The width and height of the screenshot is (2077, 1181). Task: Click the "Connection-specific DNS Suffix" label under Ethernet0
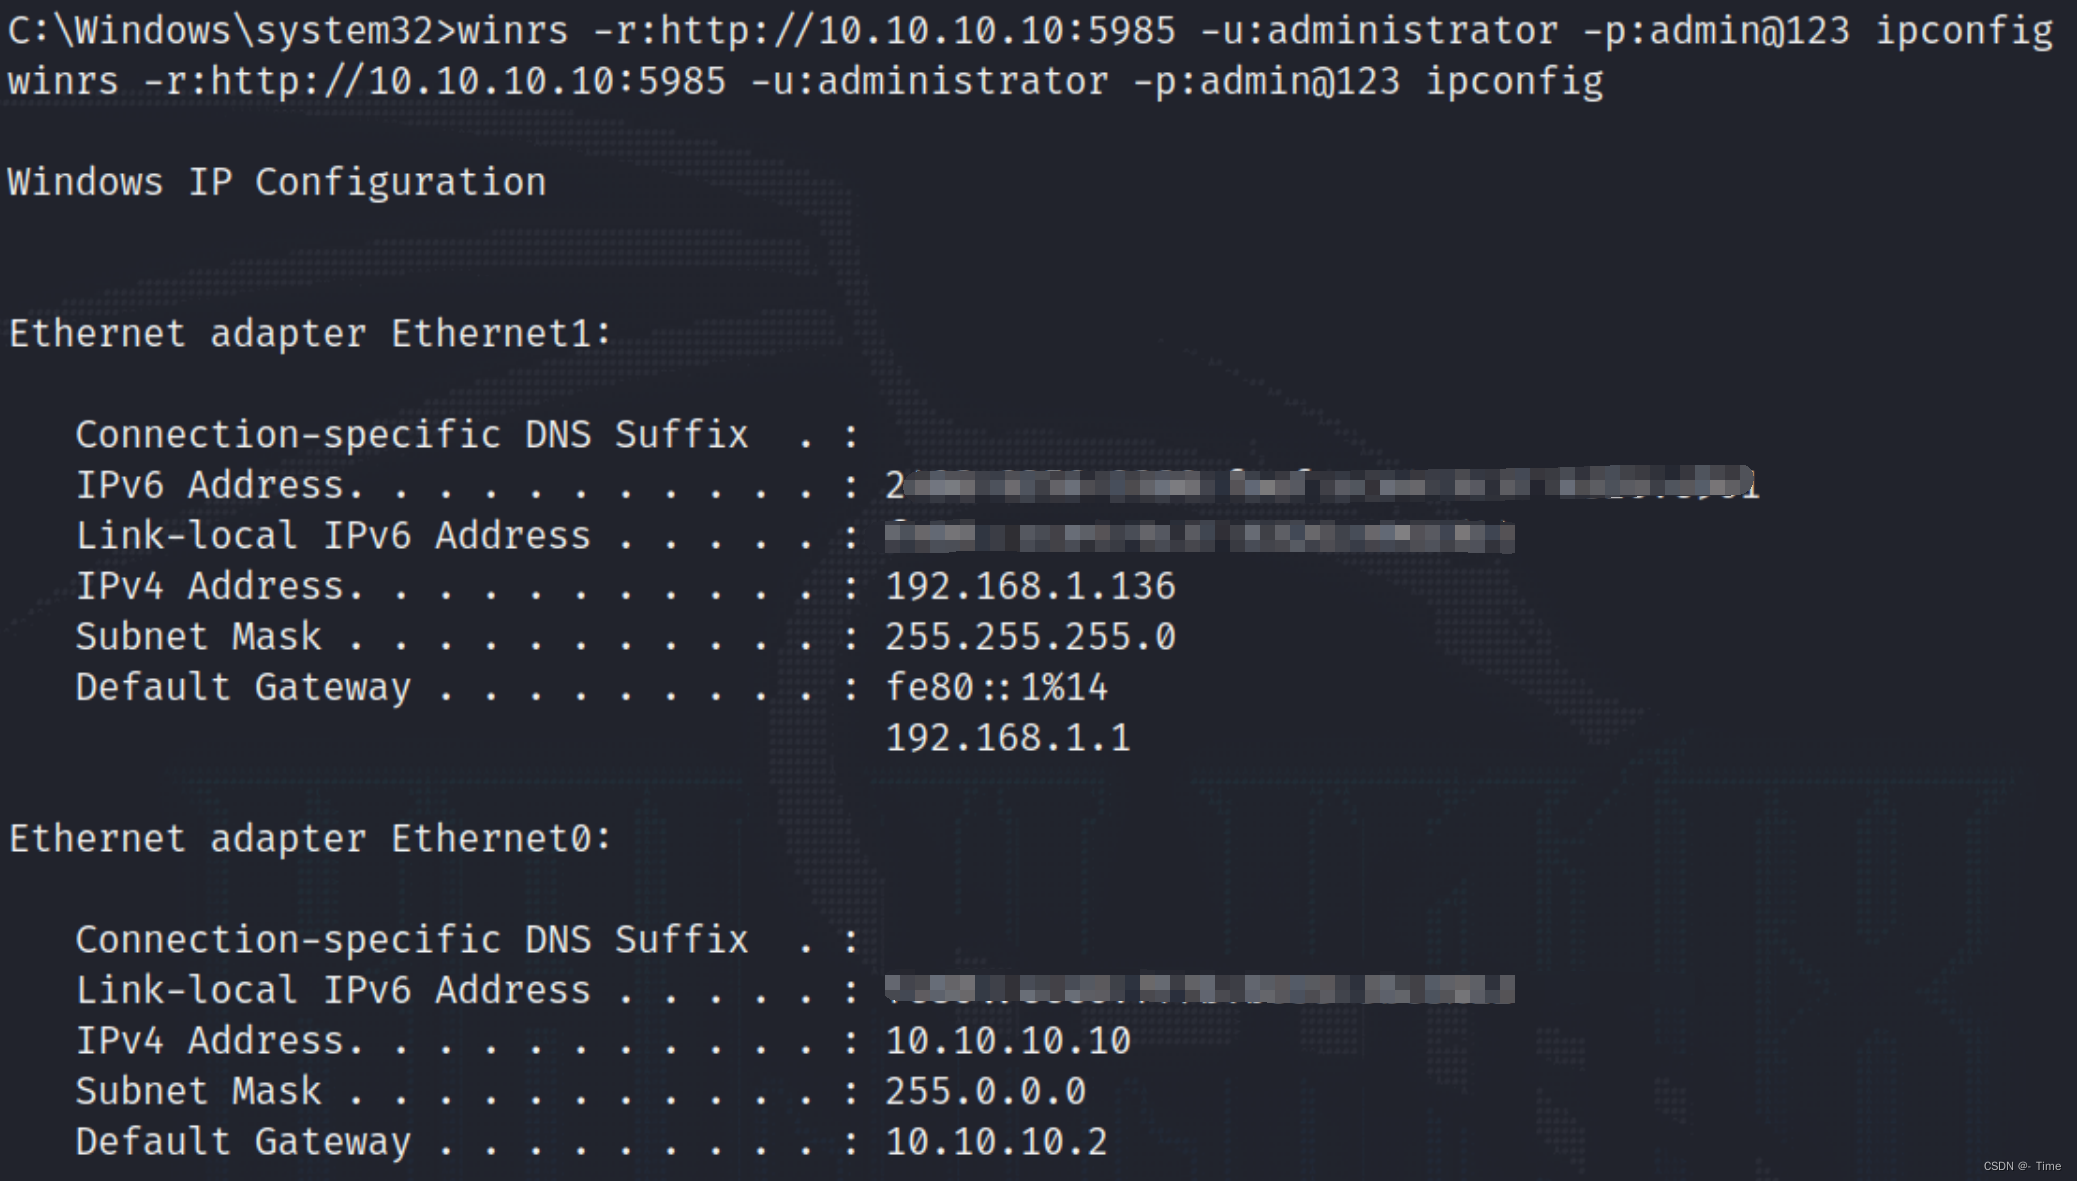pyautogui.click(x=411, y=940)
